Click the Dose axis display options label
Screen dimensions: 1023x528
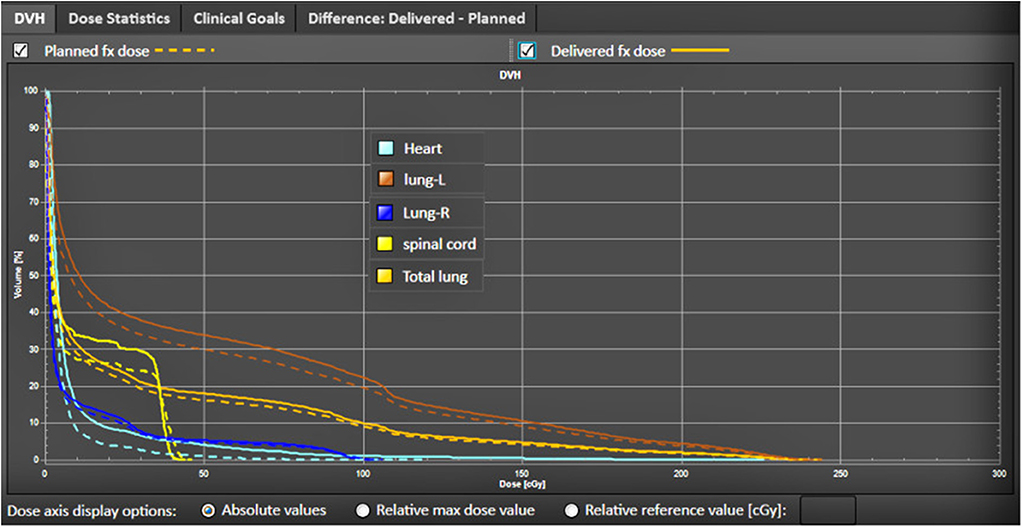click(91, 510)
